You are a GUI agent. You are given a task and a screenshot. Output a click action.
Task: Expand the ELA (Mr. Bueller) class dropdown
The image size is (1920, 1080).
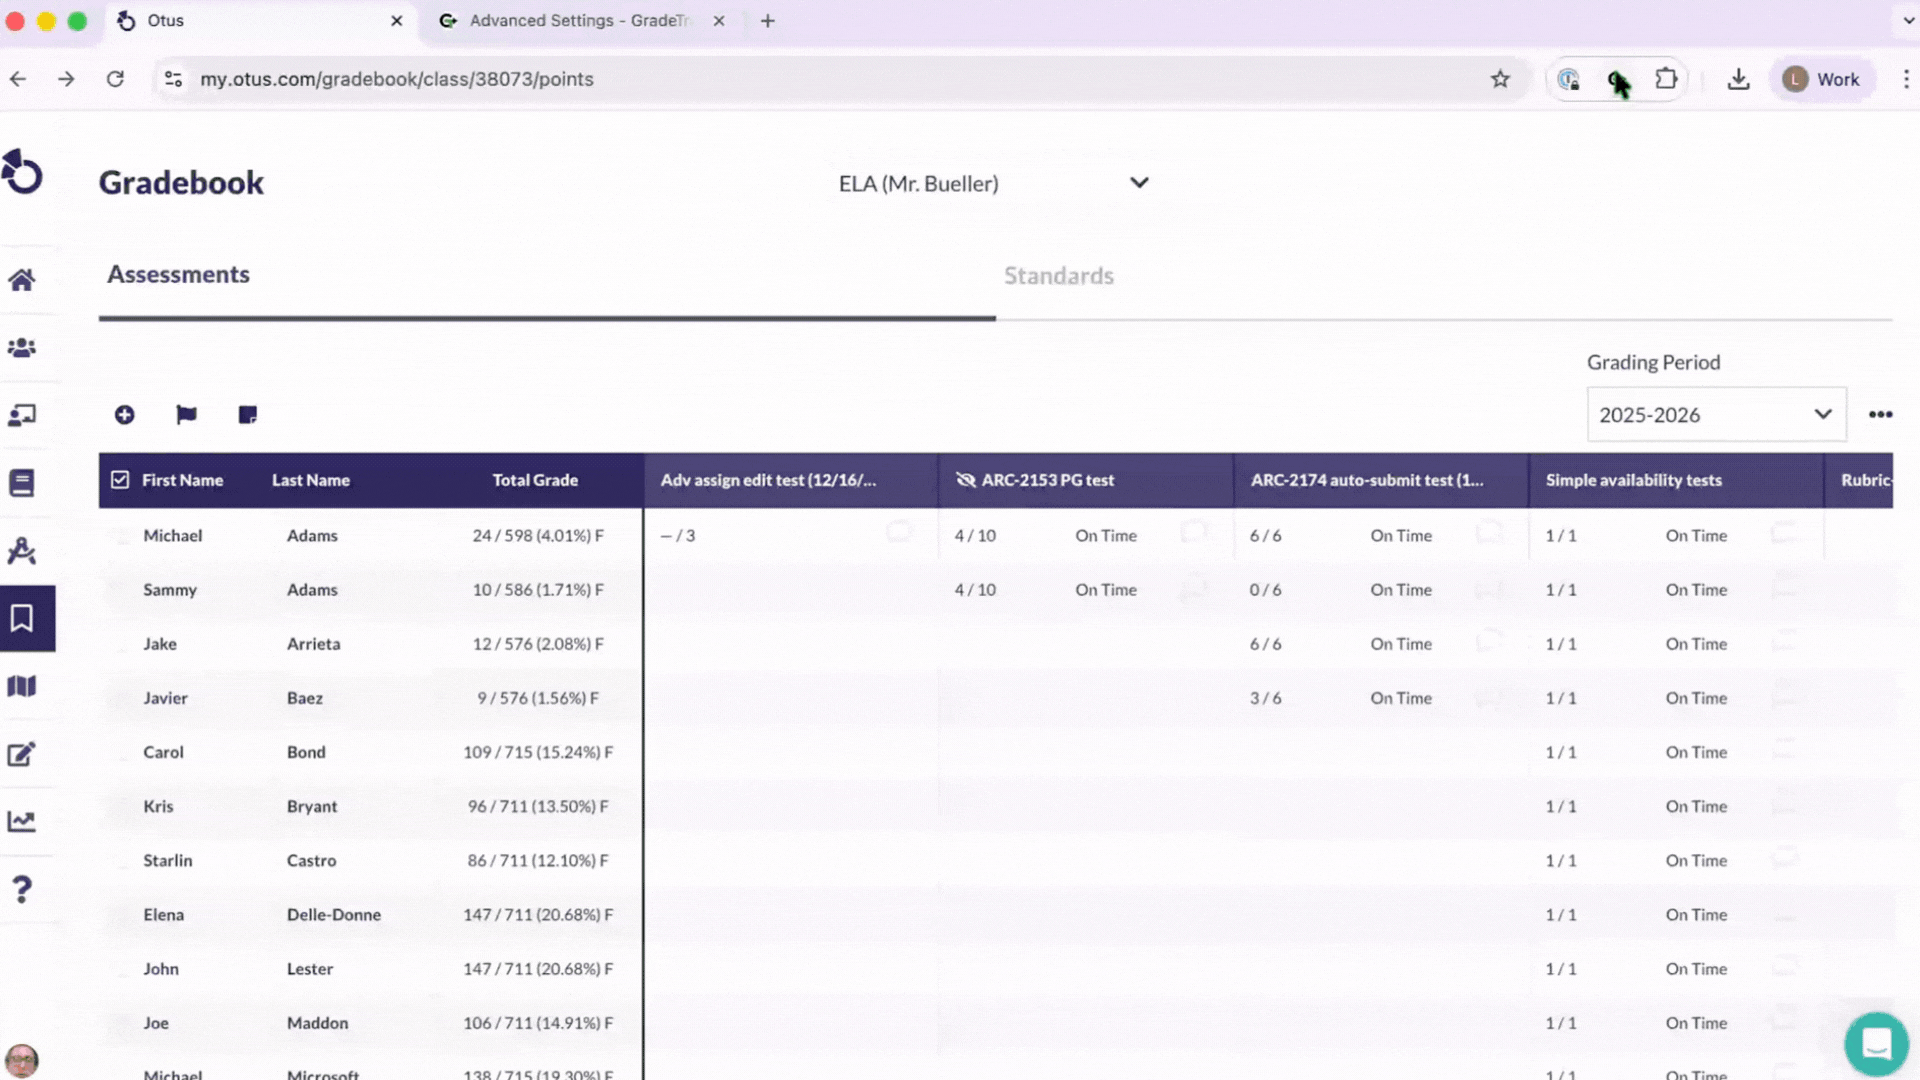pyautogui.click(x=1139, y=183)
